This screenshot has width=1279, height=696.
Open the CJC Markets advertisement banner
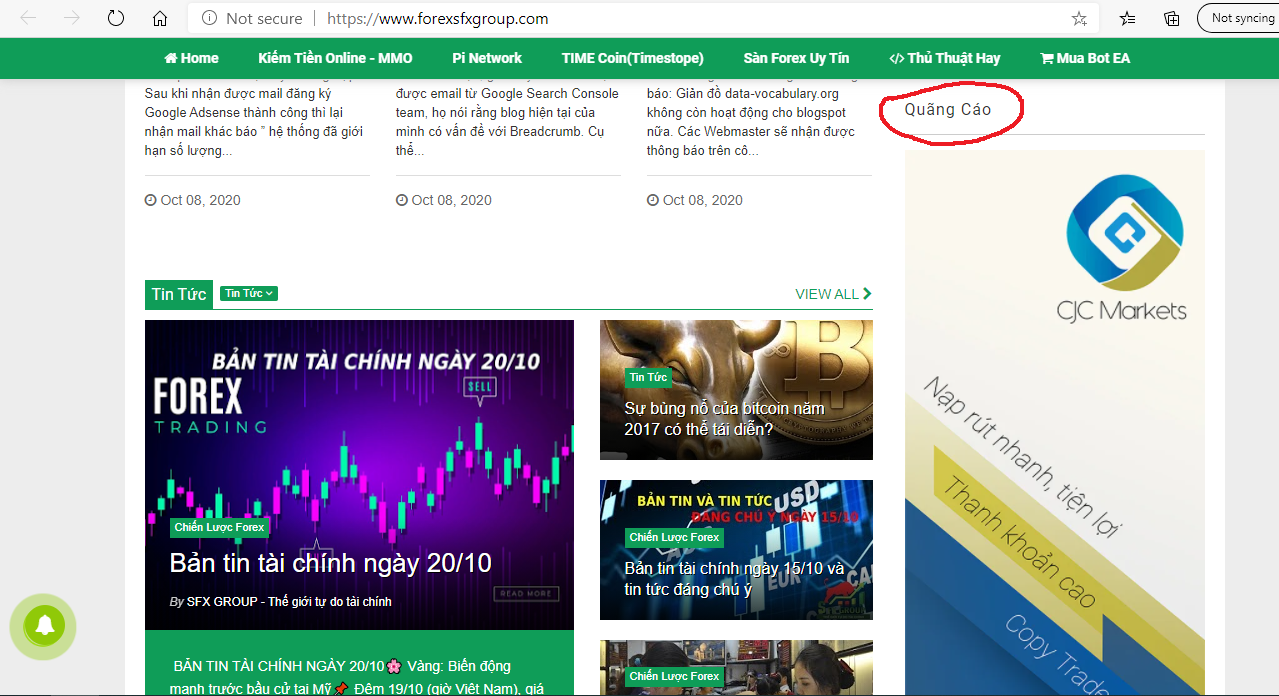1055,423
